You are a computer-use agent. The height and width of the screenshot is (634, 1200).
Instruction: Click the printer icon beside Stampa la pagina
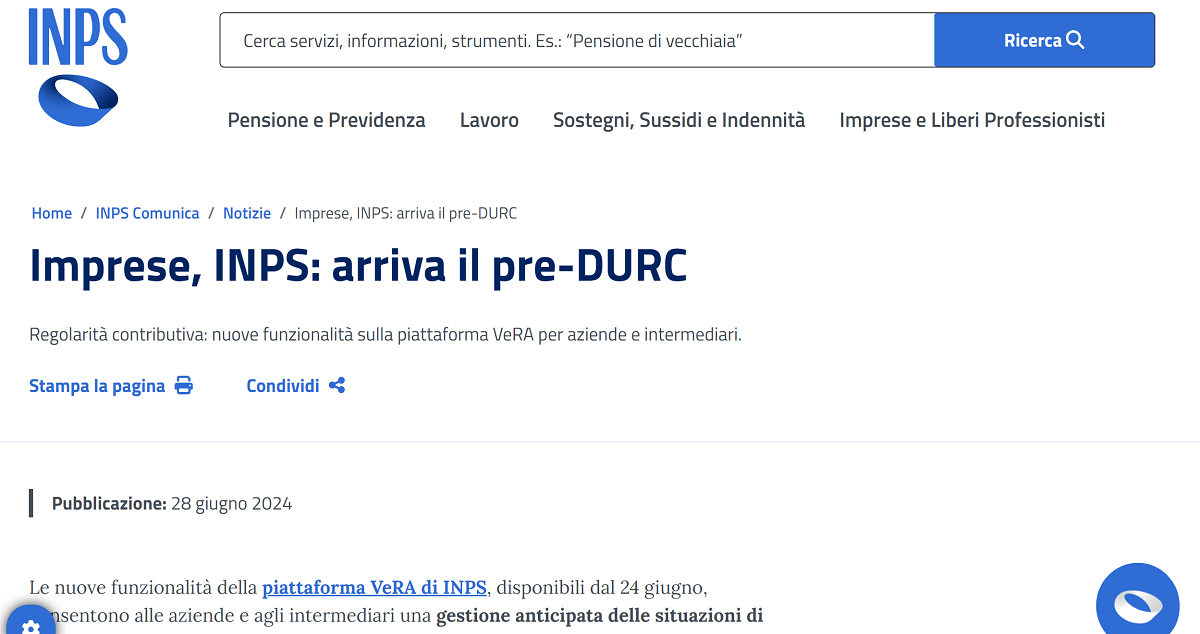(x=184, y=386)
